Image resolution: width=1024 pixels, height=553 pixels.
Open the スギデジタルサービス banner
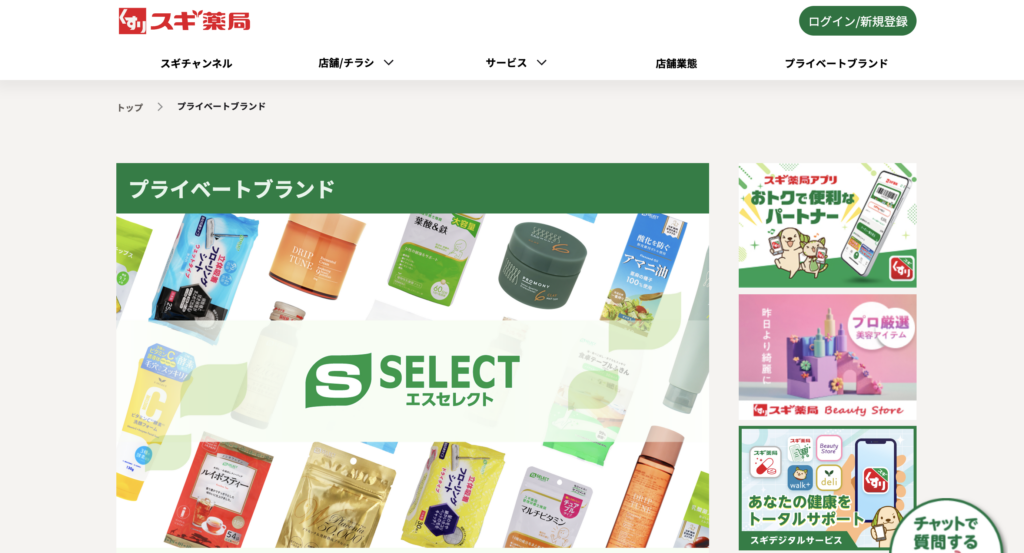point(827,488)
